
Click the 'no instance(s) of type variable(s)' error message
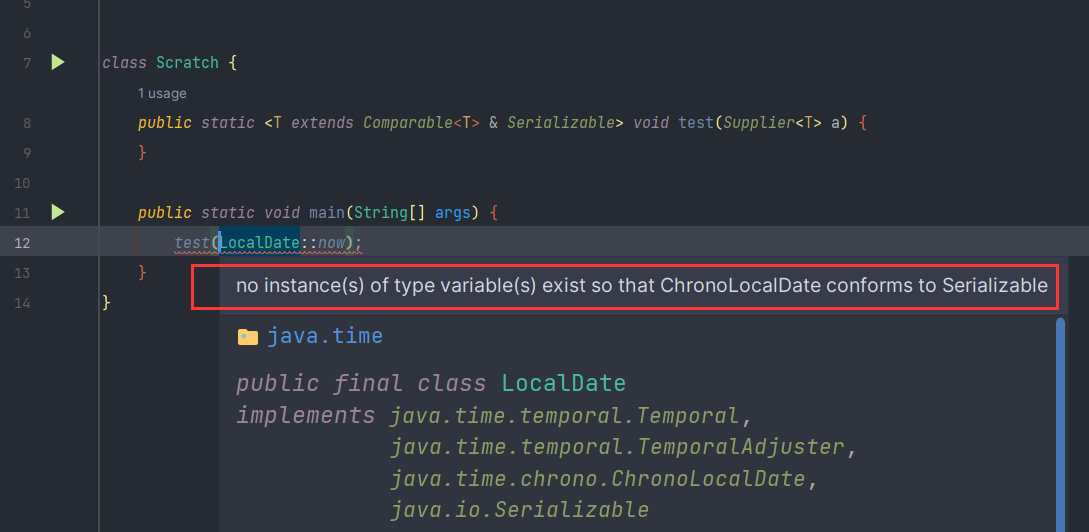coord(641,286)
